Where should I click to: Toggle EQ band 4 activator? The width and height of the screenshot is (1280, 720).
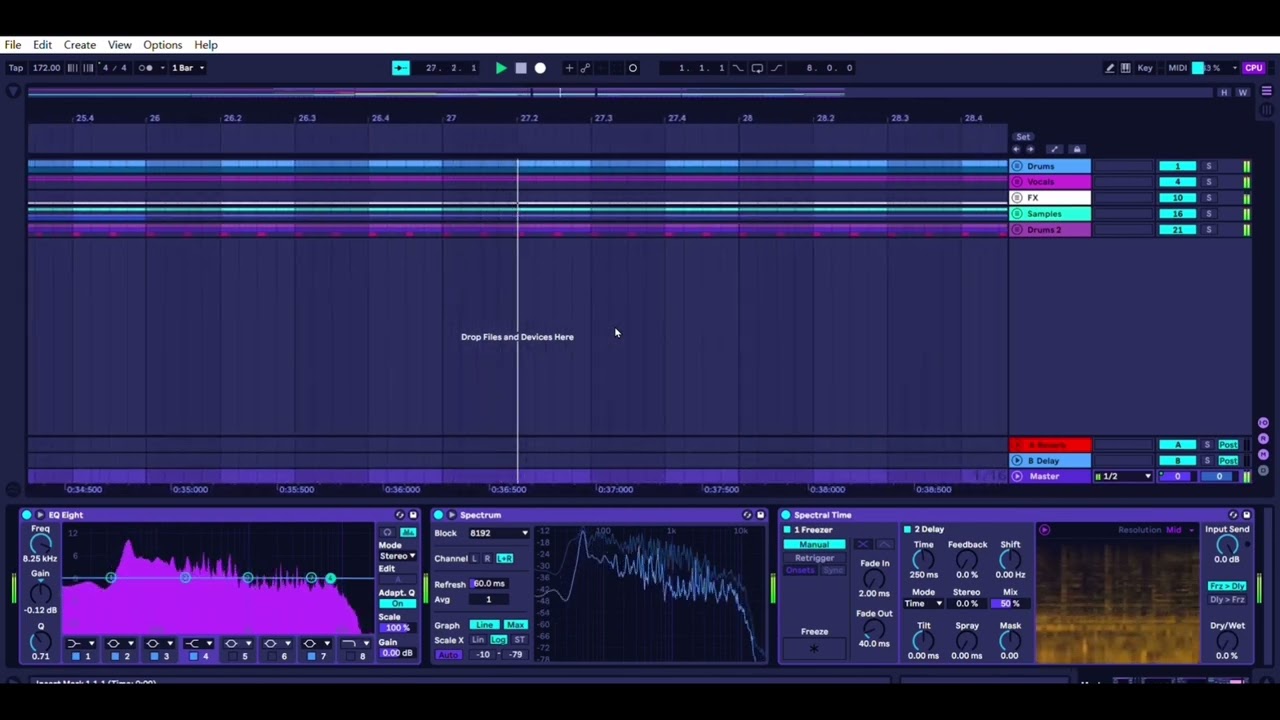tap(194, 656)
